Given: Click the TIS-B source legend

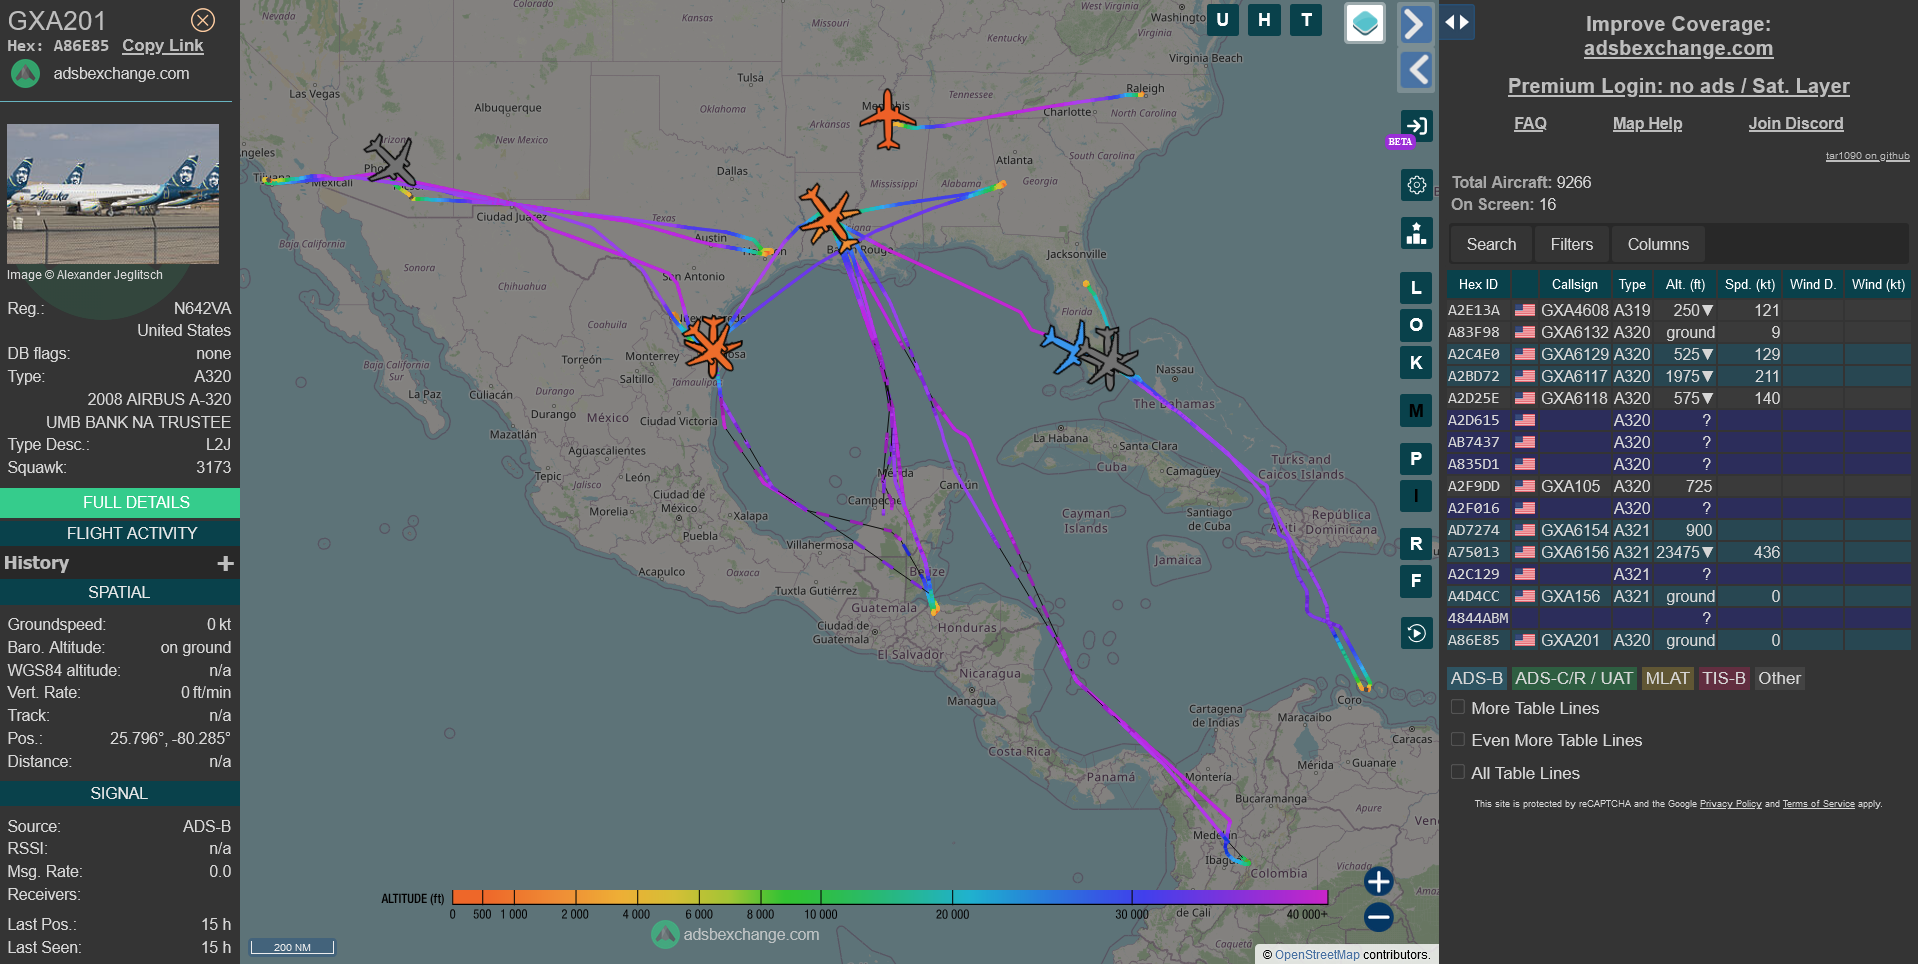Looking at the screenshot, I should click(1724, 679).
